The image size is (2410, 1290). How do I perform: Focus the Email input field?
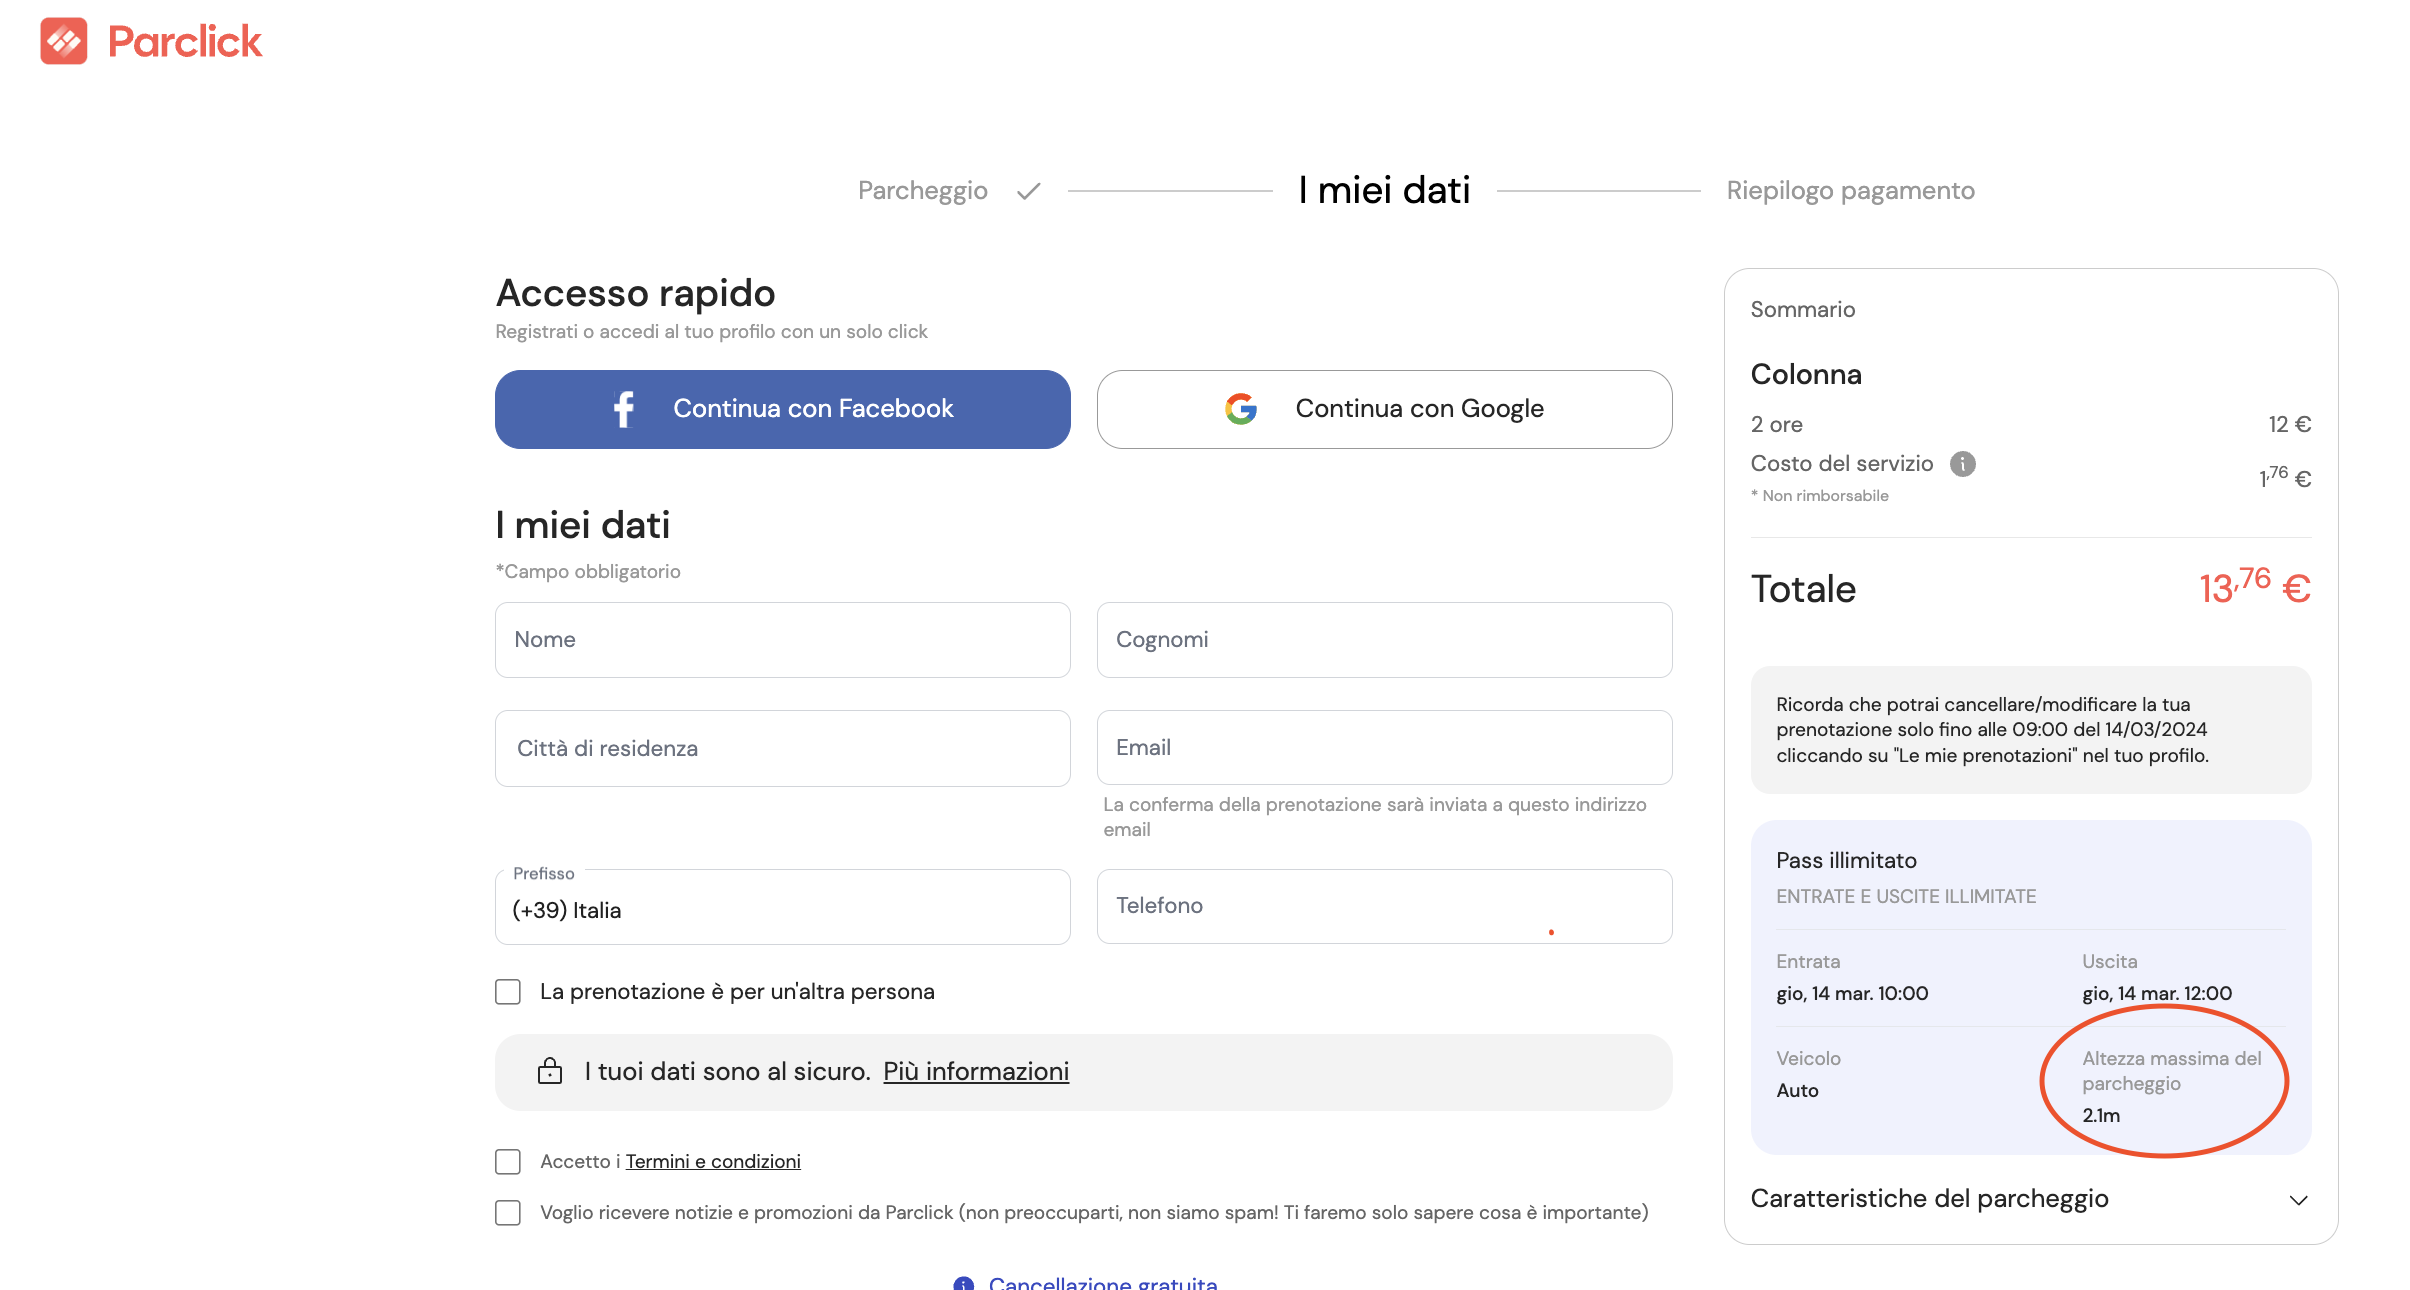(1384, 748)
